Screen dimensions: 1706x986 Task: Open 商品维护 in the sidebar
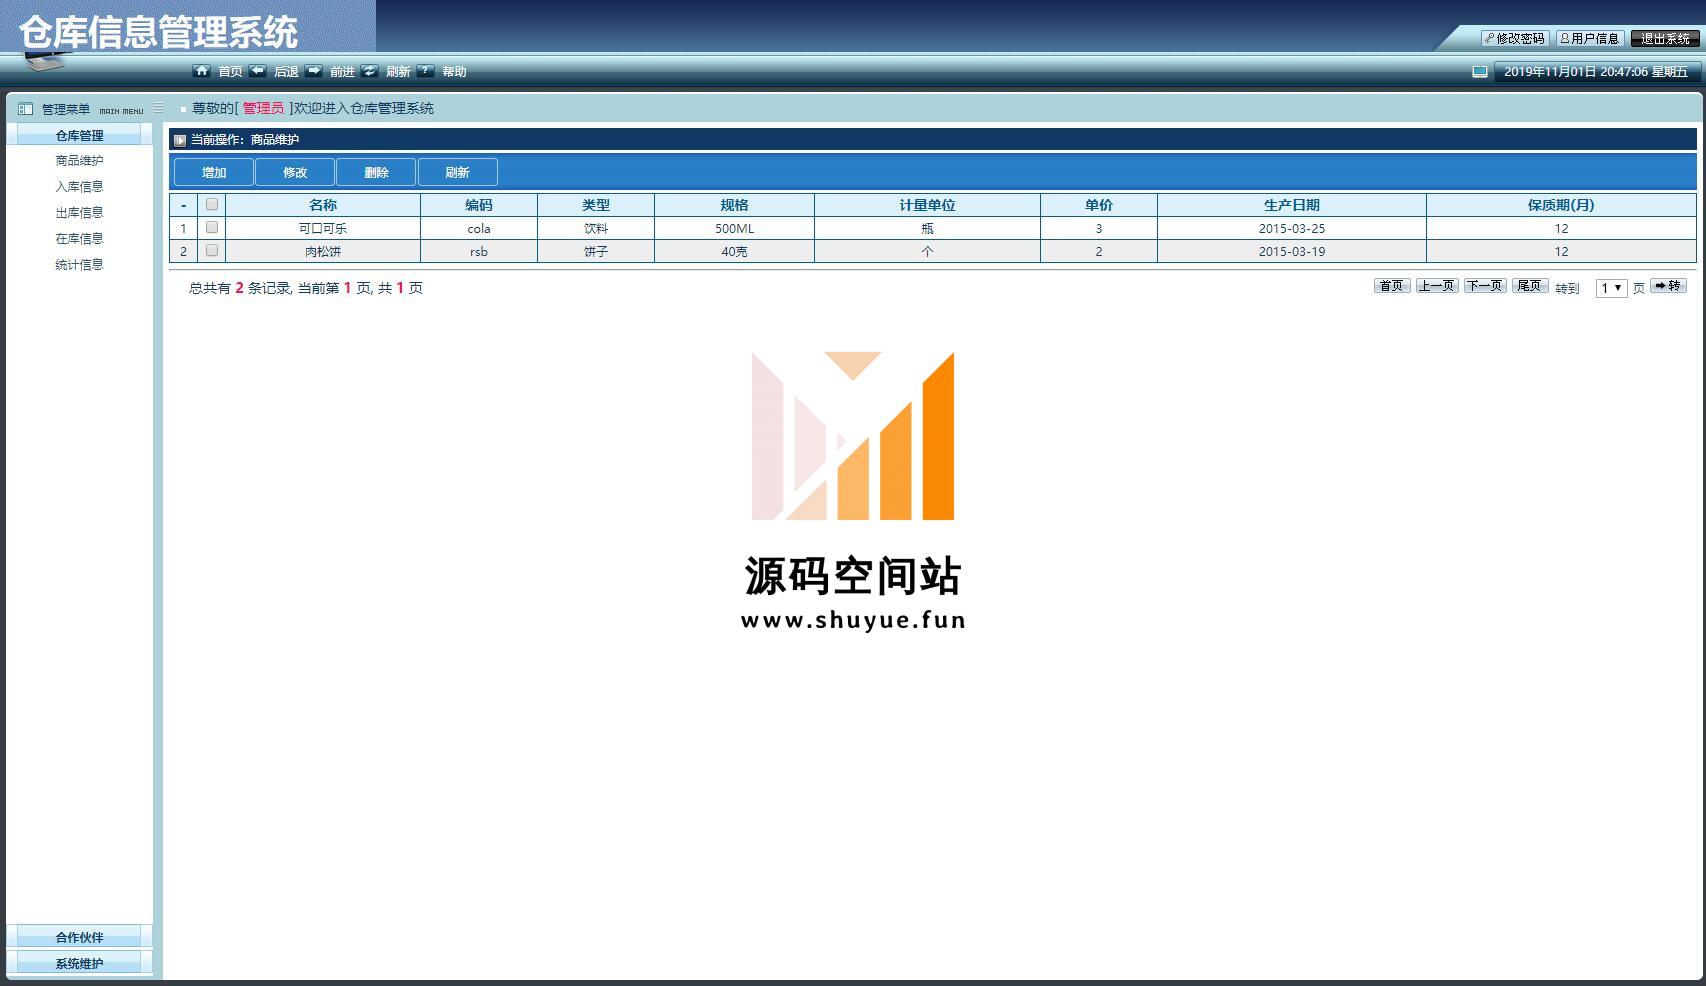(x=80, y=161)
